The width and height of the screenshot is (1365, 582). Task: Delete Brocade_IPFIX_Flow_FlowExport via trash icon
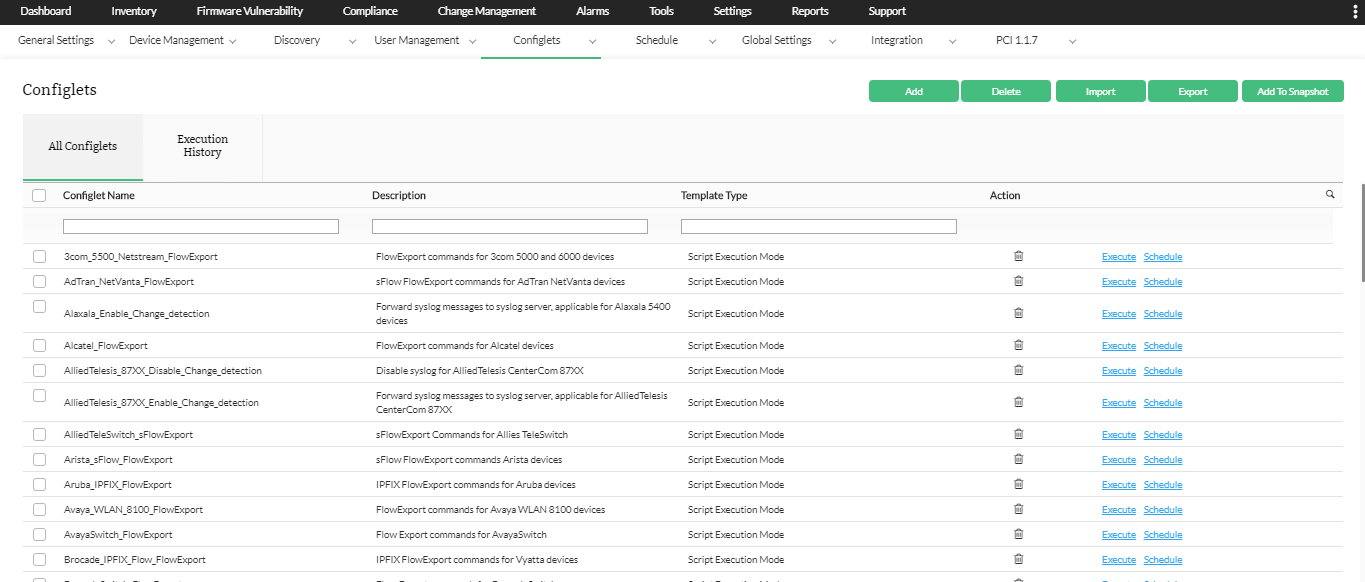pos(1018,559)
